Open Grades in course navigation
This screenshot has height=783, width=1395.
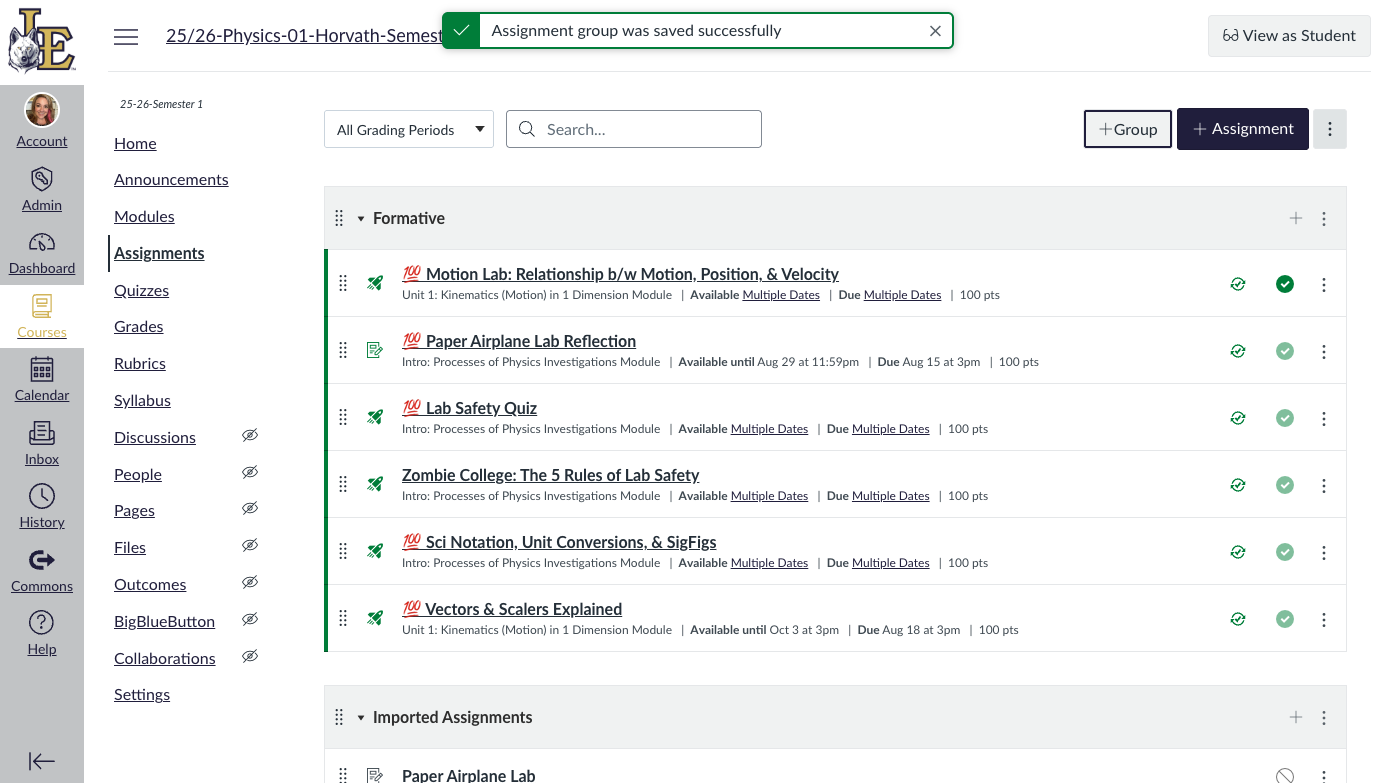pyautogui.click(x=138, y=326)
